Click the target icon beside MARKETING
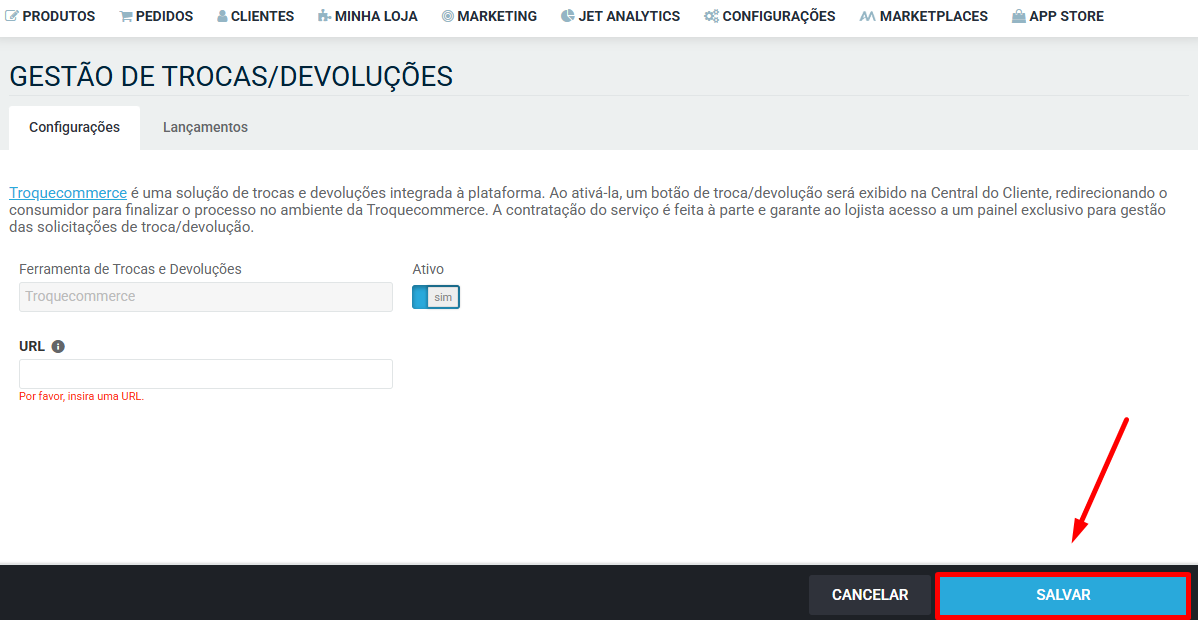Viewport: 1198px width, 620px height. pyautogui.click(x=448, y=16)
